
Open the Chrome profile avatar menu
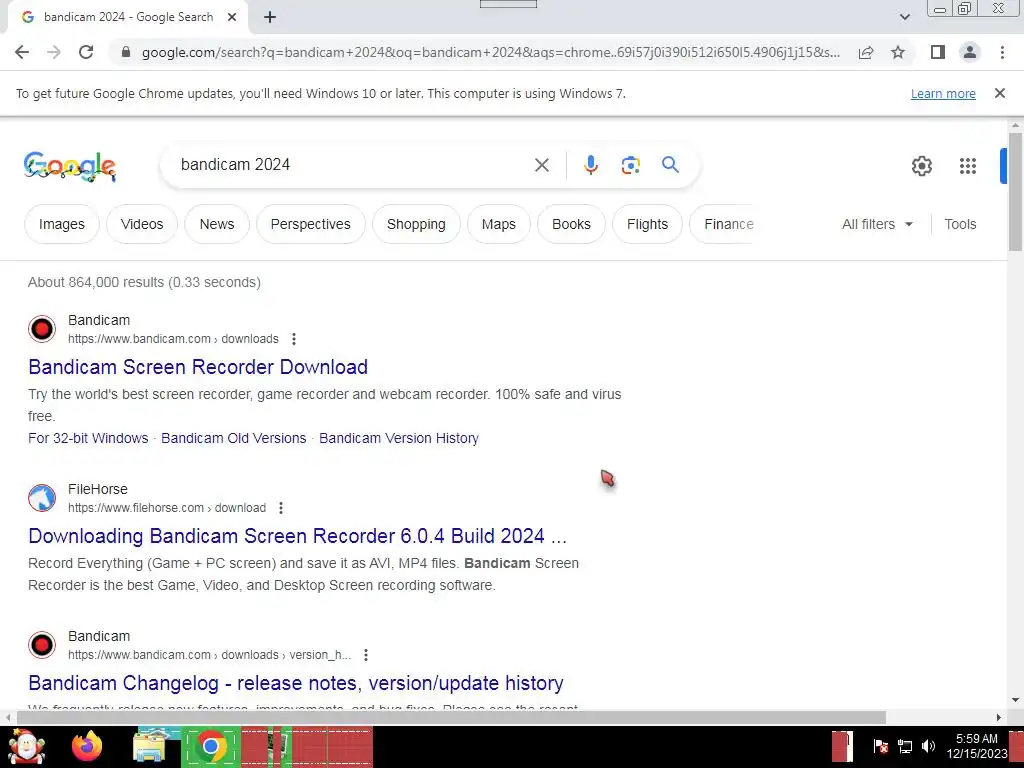pyautogui.click(x=970, y=52)
